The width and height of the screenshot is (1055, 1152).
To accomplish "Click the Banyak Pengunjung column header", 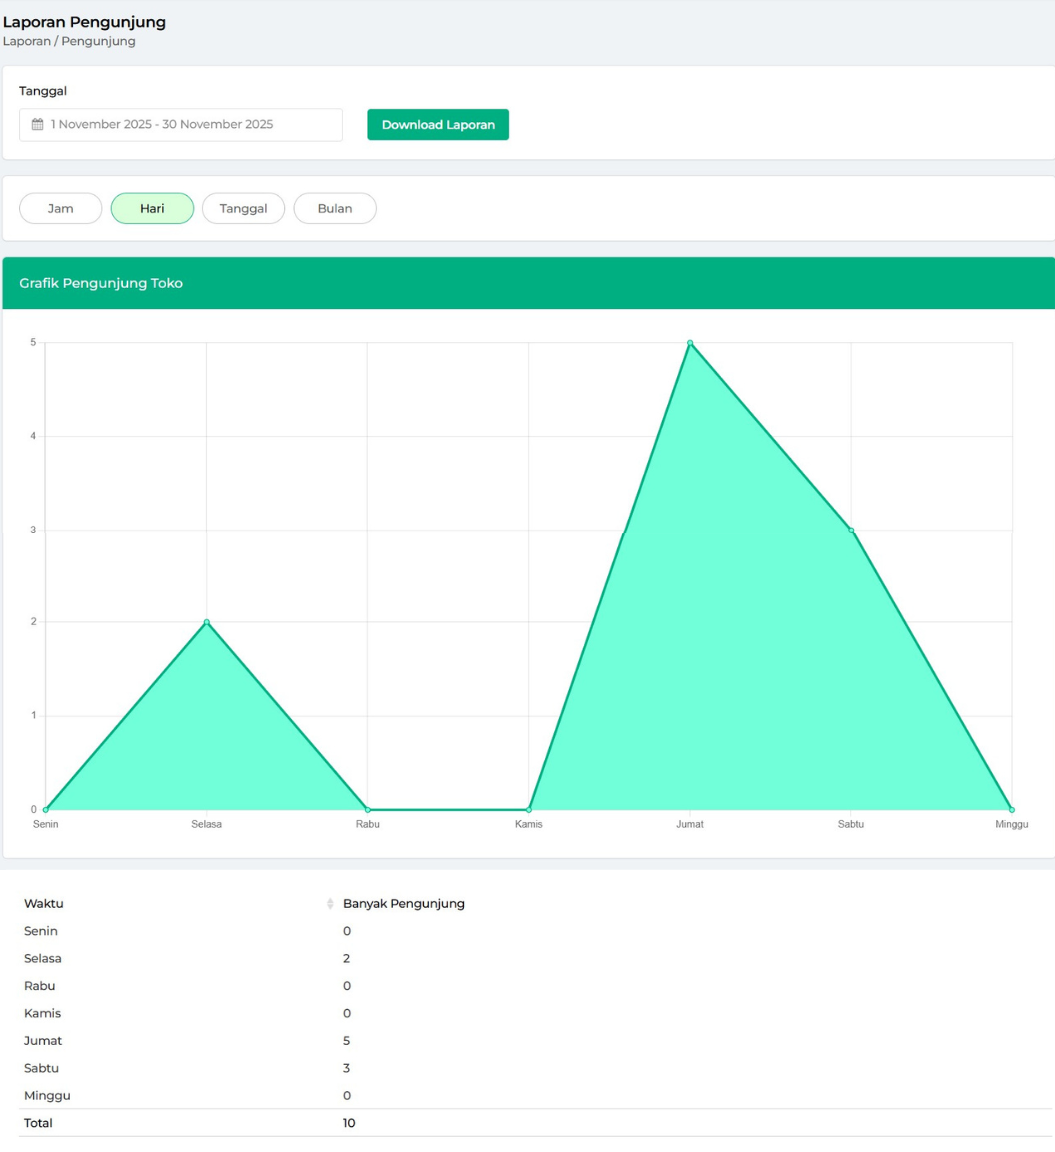I will (404, 904).
